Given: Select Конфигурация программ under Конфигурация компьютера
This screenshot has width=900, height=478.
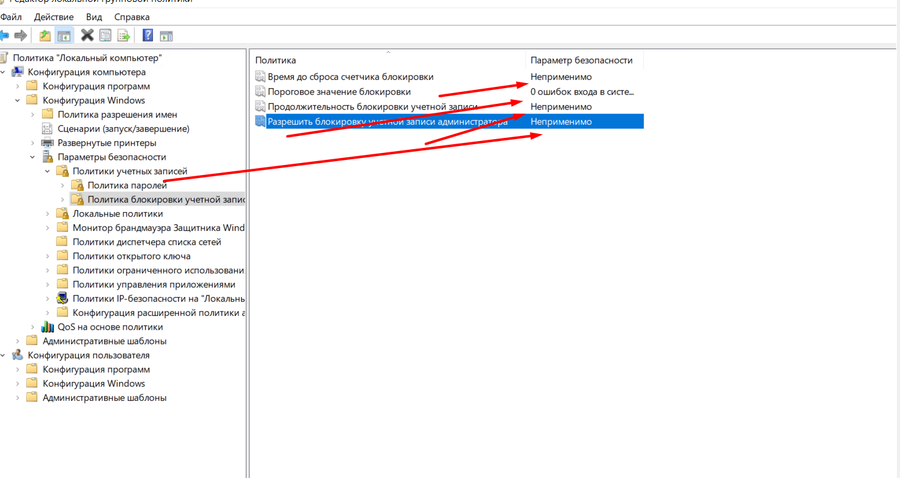Looking at the screenshot, I should pos(96,86).
